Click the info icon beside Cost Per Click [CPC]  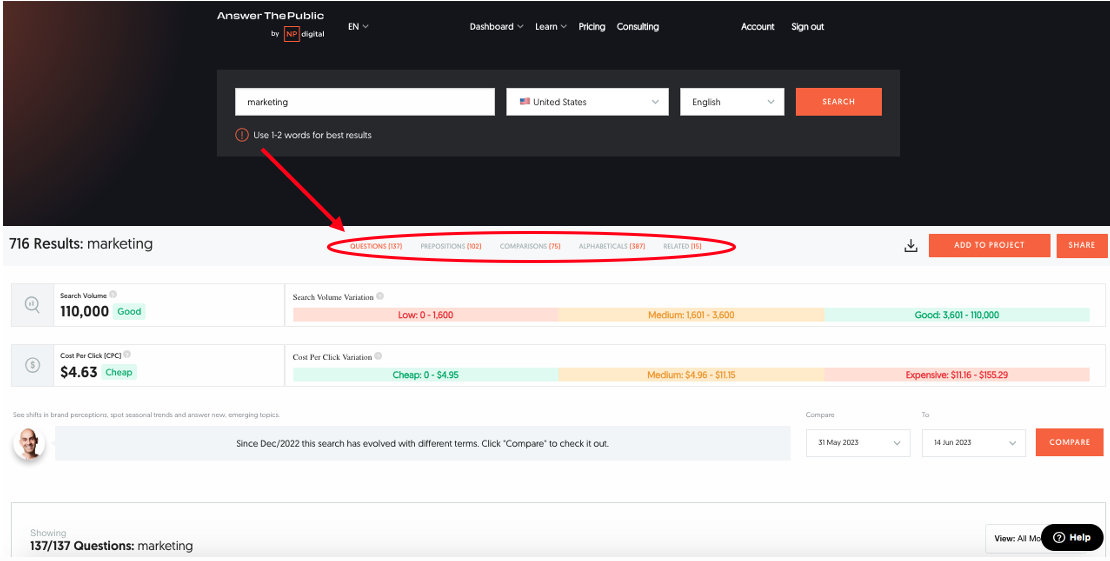tap(127, 354)
